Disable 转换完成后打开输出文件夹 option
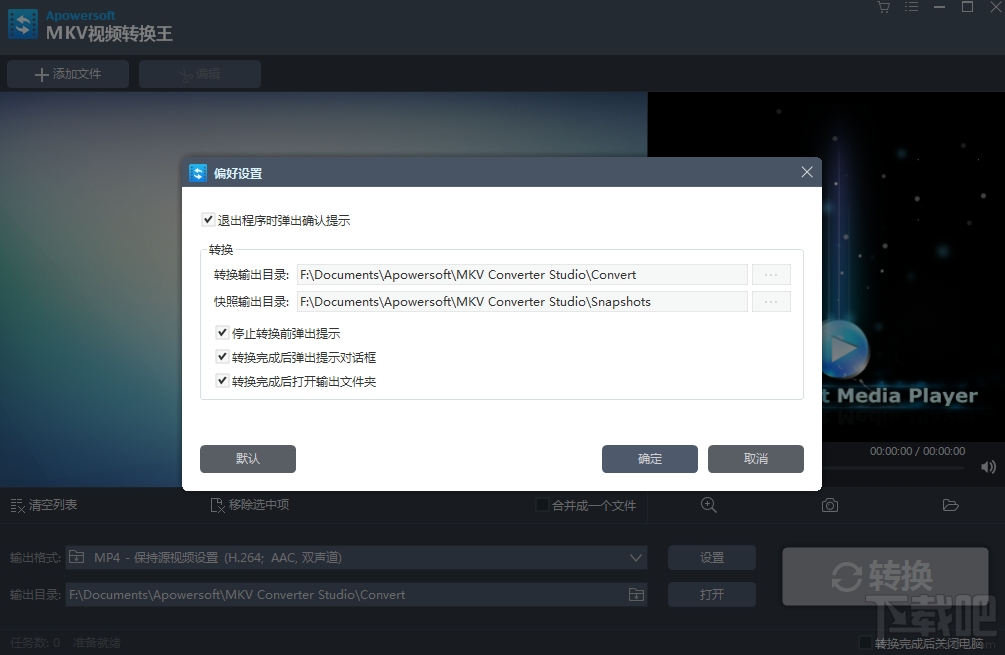This screenshot has height=655, width=1005. (222, 381)
